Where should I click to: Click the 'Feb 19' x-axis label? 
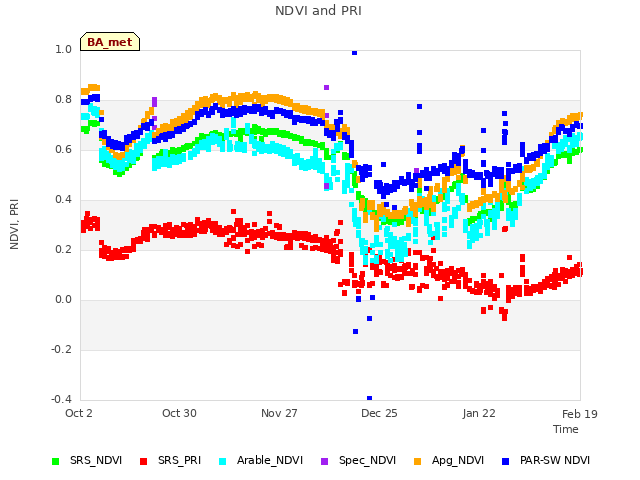pyautogui.click(x=580, y=414)
